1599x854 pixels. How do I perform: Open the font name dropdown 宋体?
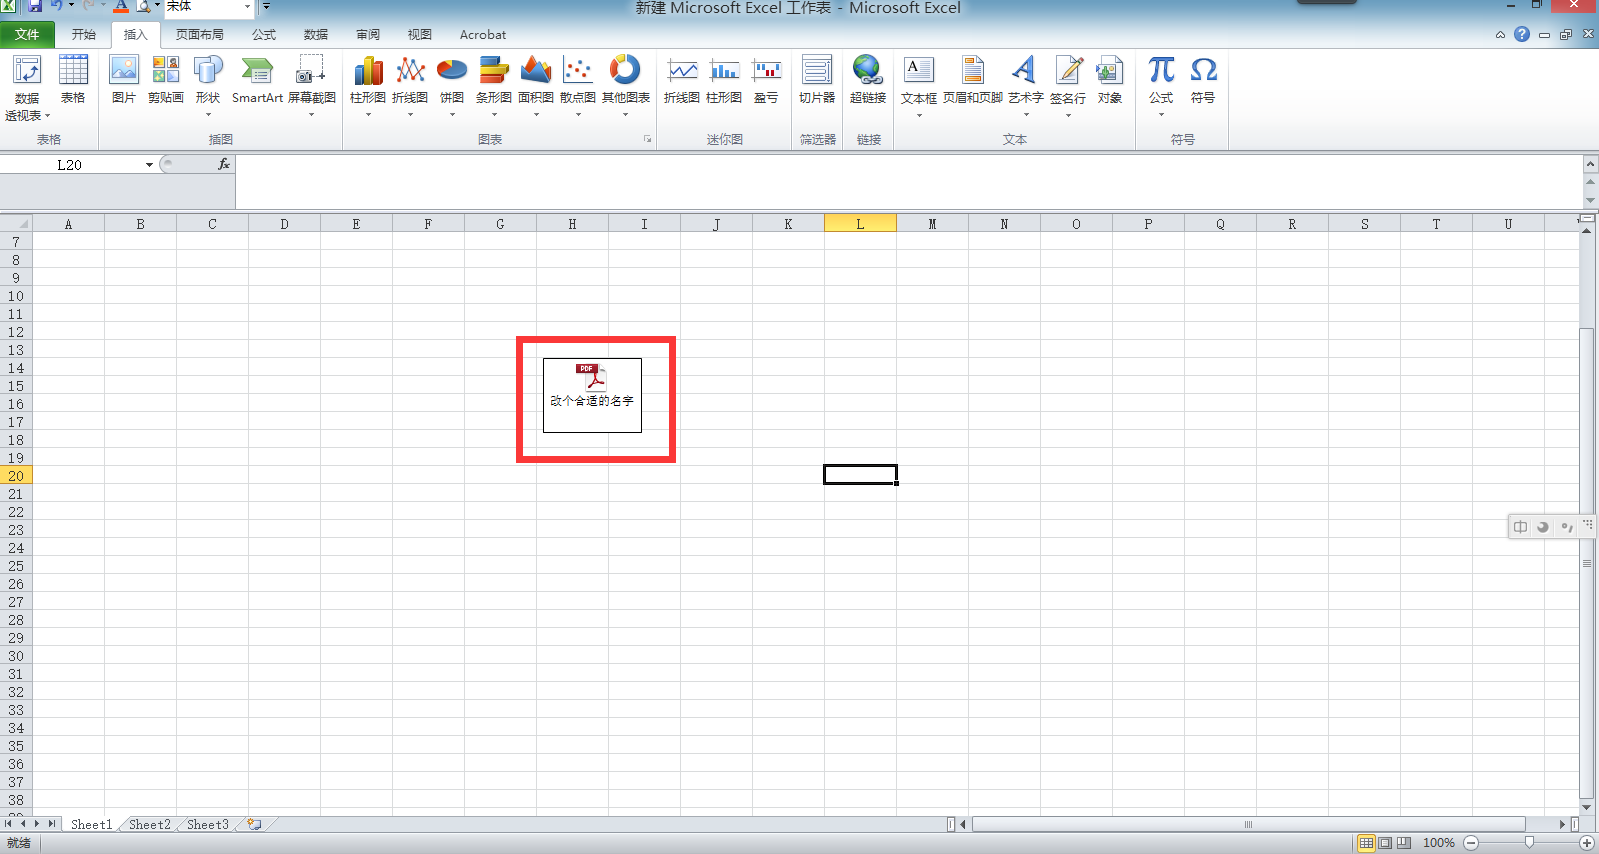tap(248, 7)
